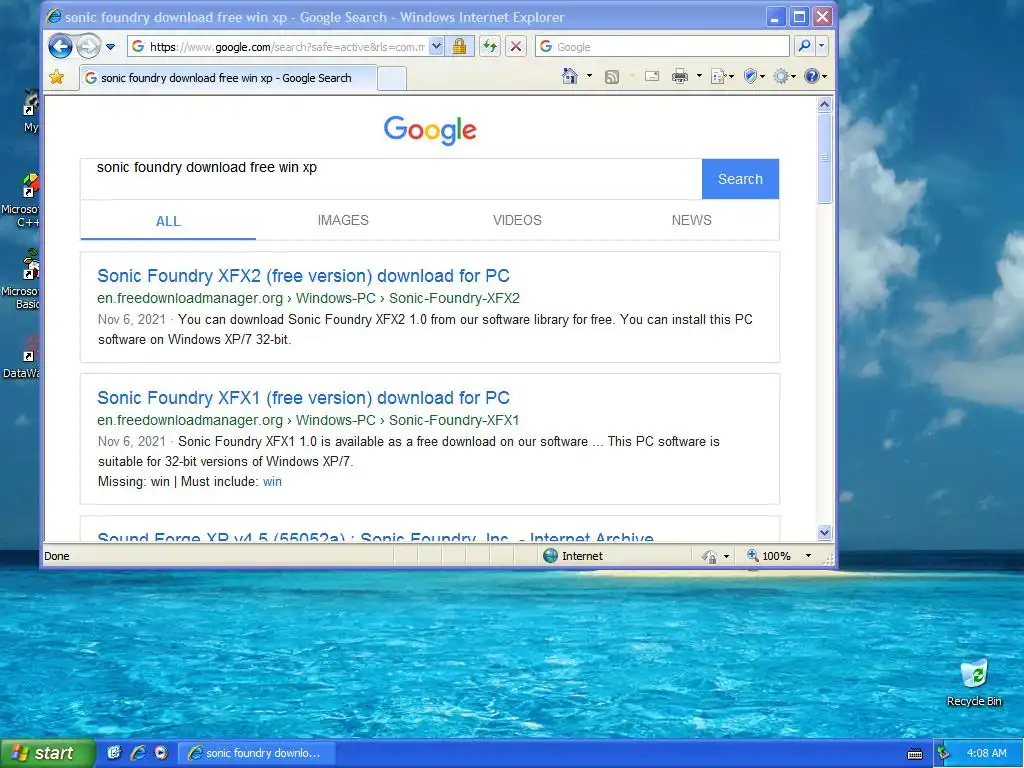This screenshot has width=1024, height=768.
Task: Click the XFX1 breadcrumb URL text
Action: [x=308, y=421]
